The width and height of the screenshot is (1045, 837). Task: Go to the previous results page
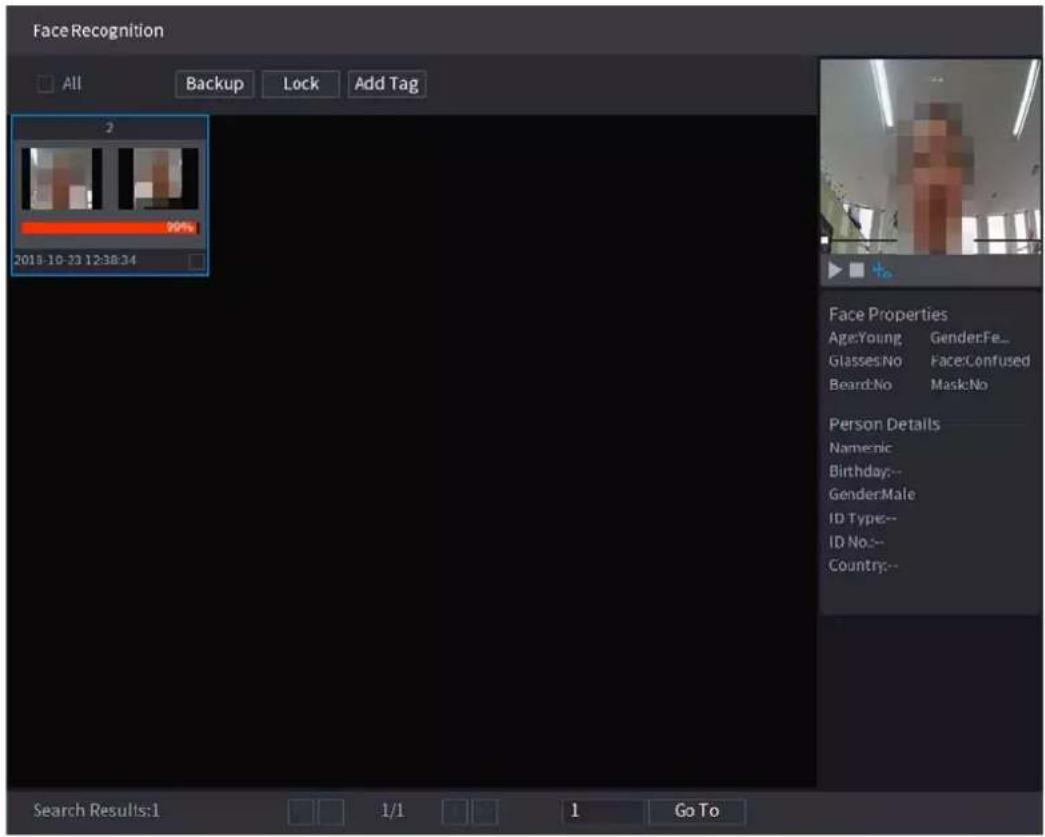(x=331, y=812)
